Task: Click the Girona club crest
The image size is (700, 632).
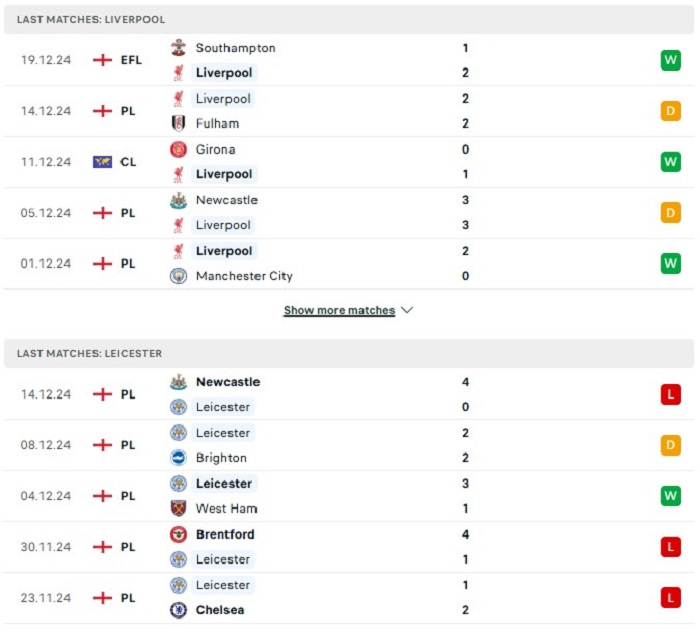Action: click(x=178, y=150)
